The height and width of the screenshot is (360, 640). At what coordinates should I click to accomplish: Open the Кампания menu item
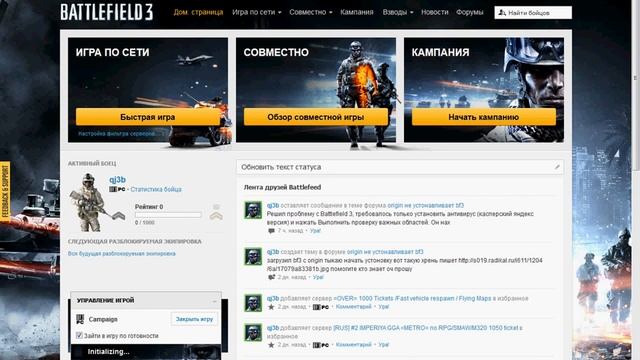pos(357,12)
